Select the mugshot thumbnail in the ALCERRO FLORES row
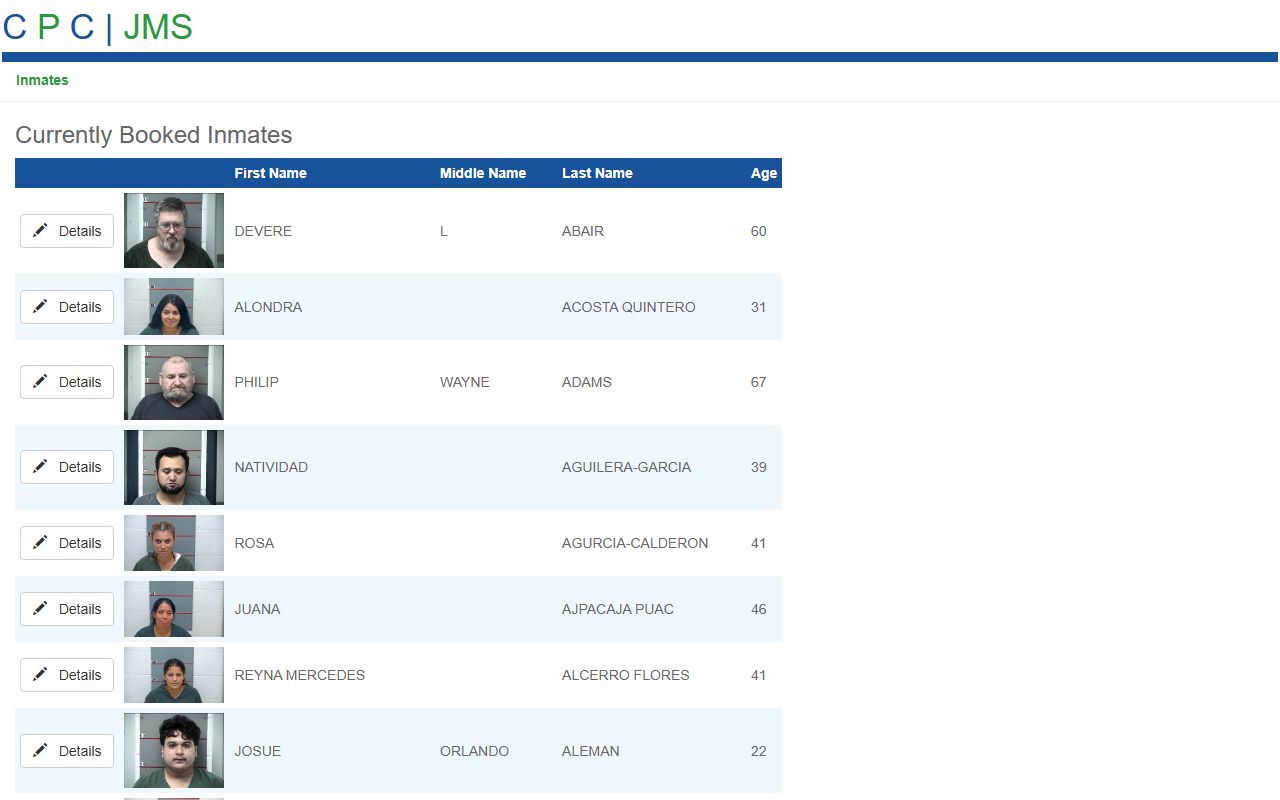Viewport: 1280px width, 800px height. point(174,675)
